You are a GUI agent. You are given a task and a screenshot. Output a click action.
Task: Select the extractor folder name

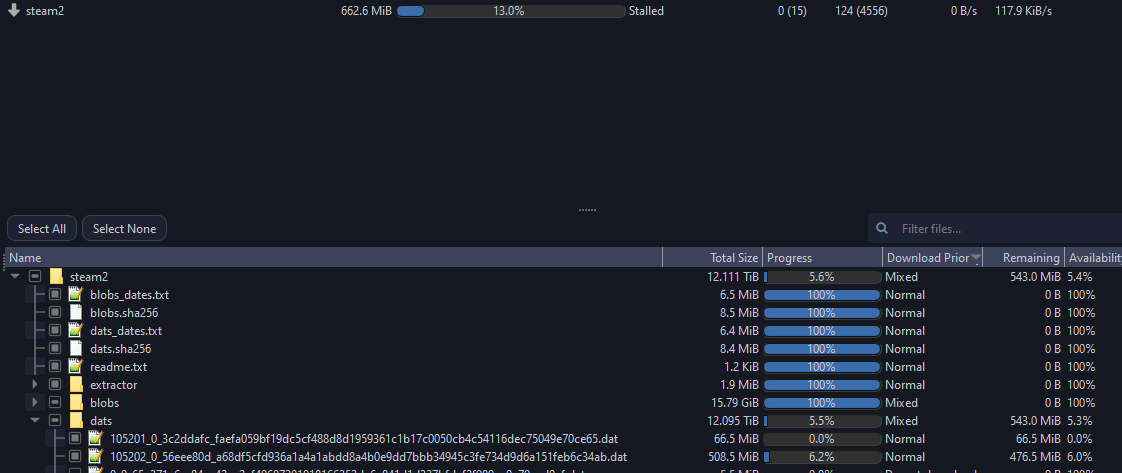(x=114, y=385)
